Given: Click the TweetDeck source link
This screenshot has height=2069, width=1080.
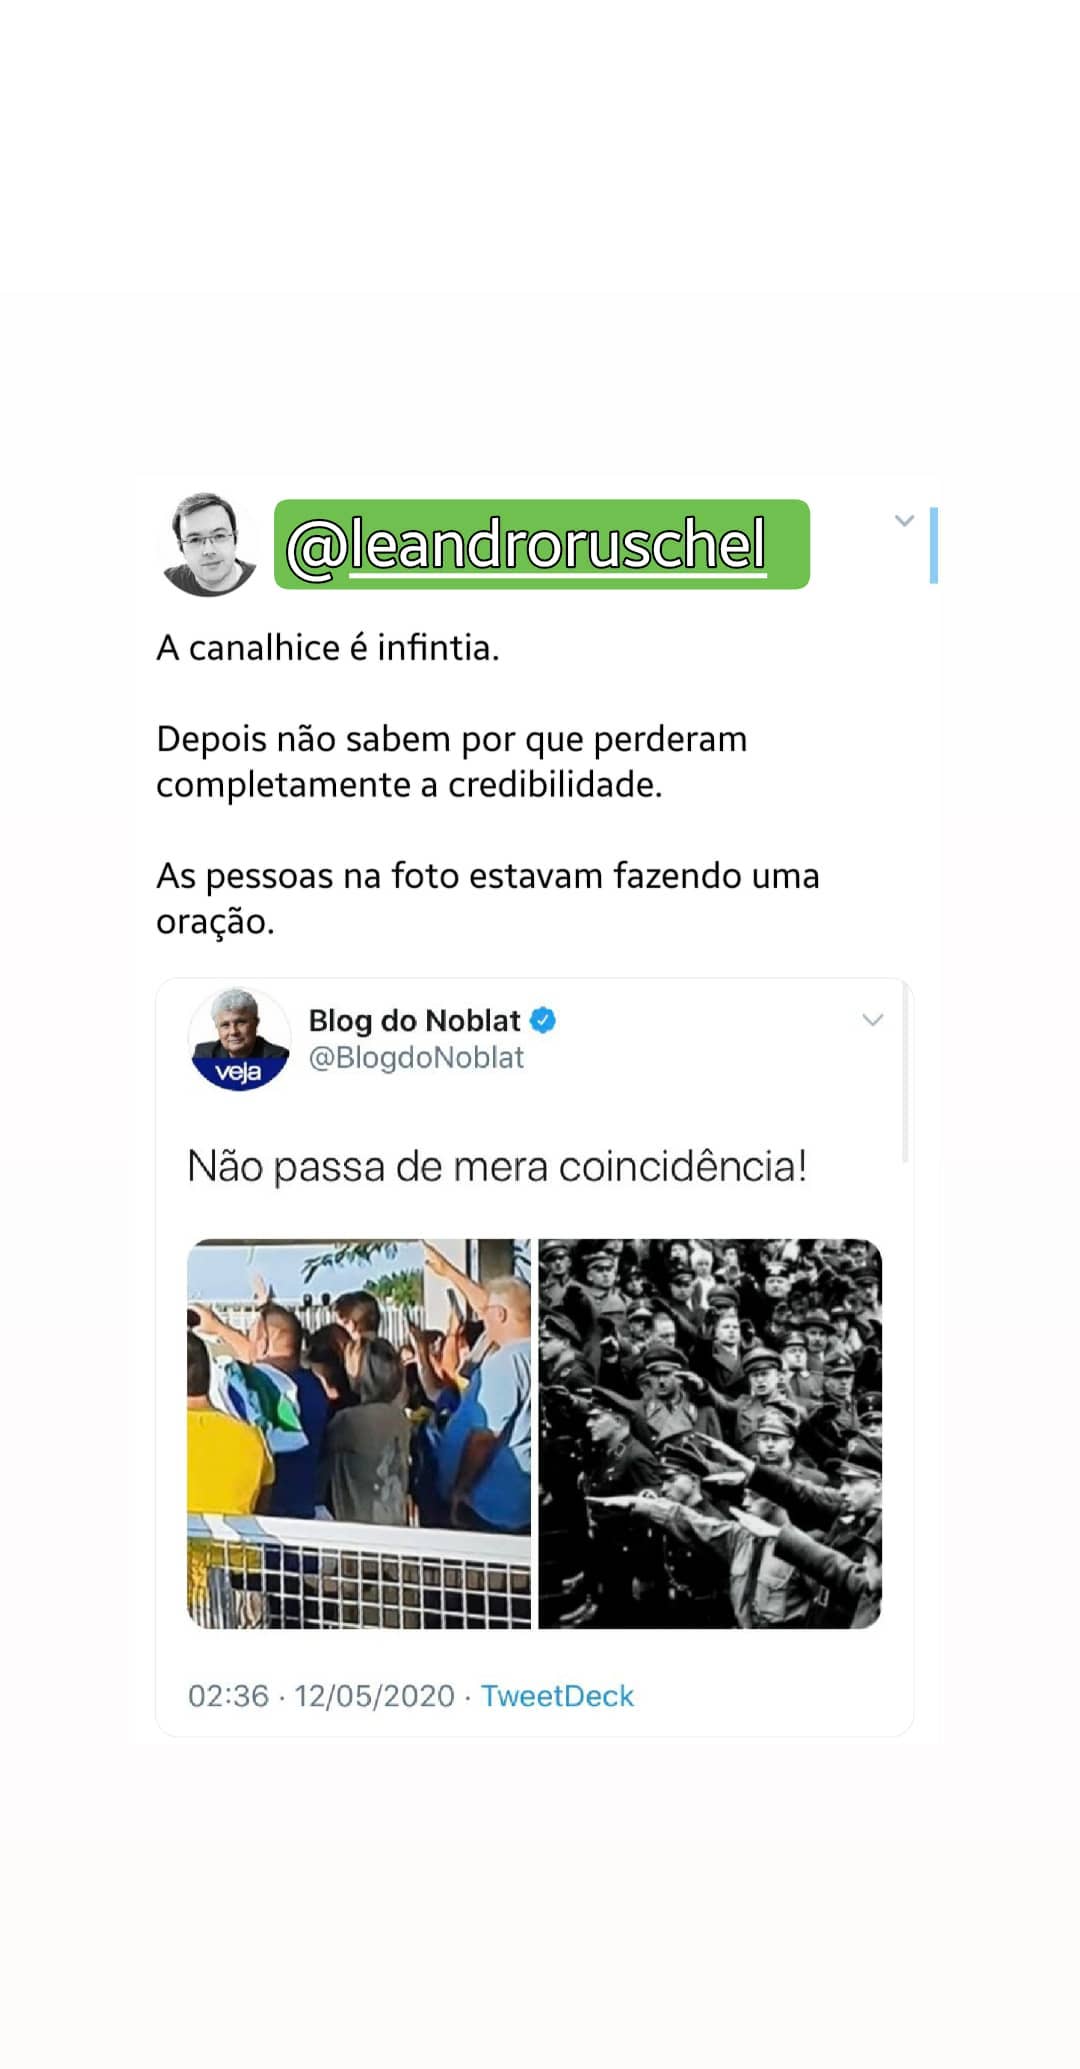Looking at the screenshot, I should coord(557,1696).
